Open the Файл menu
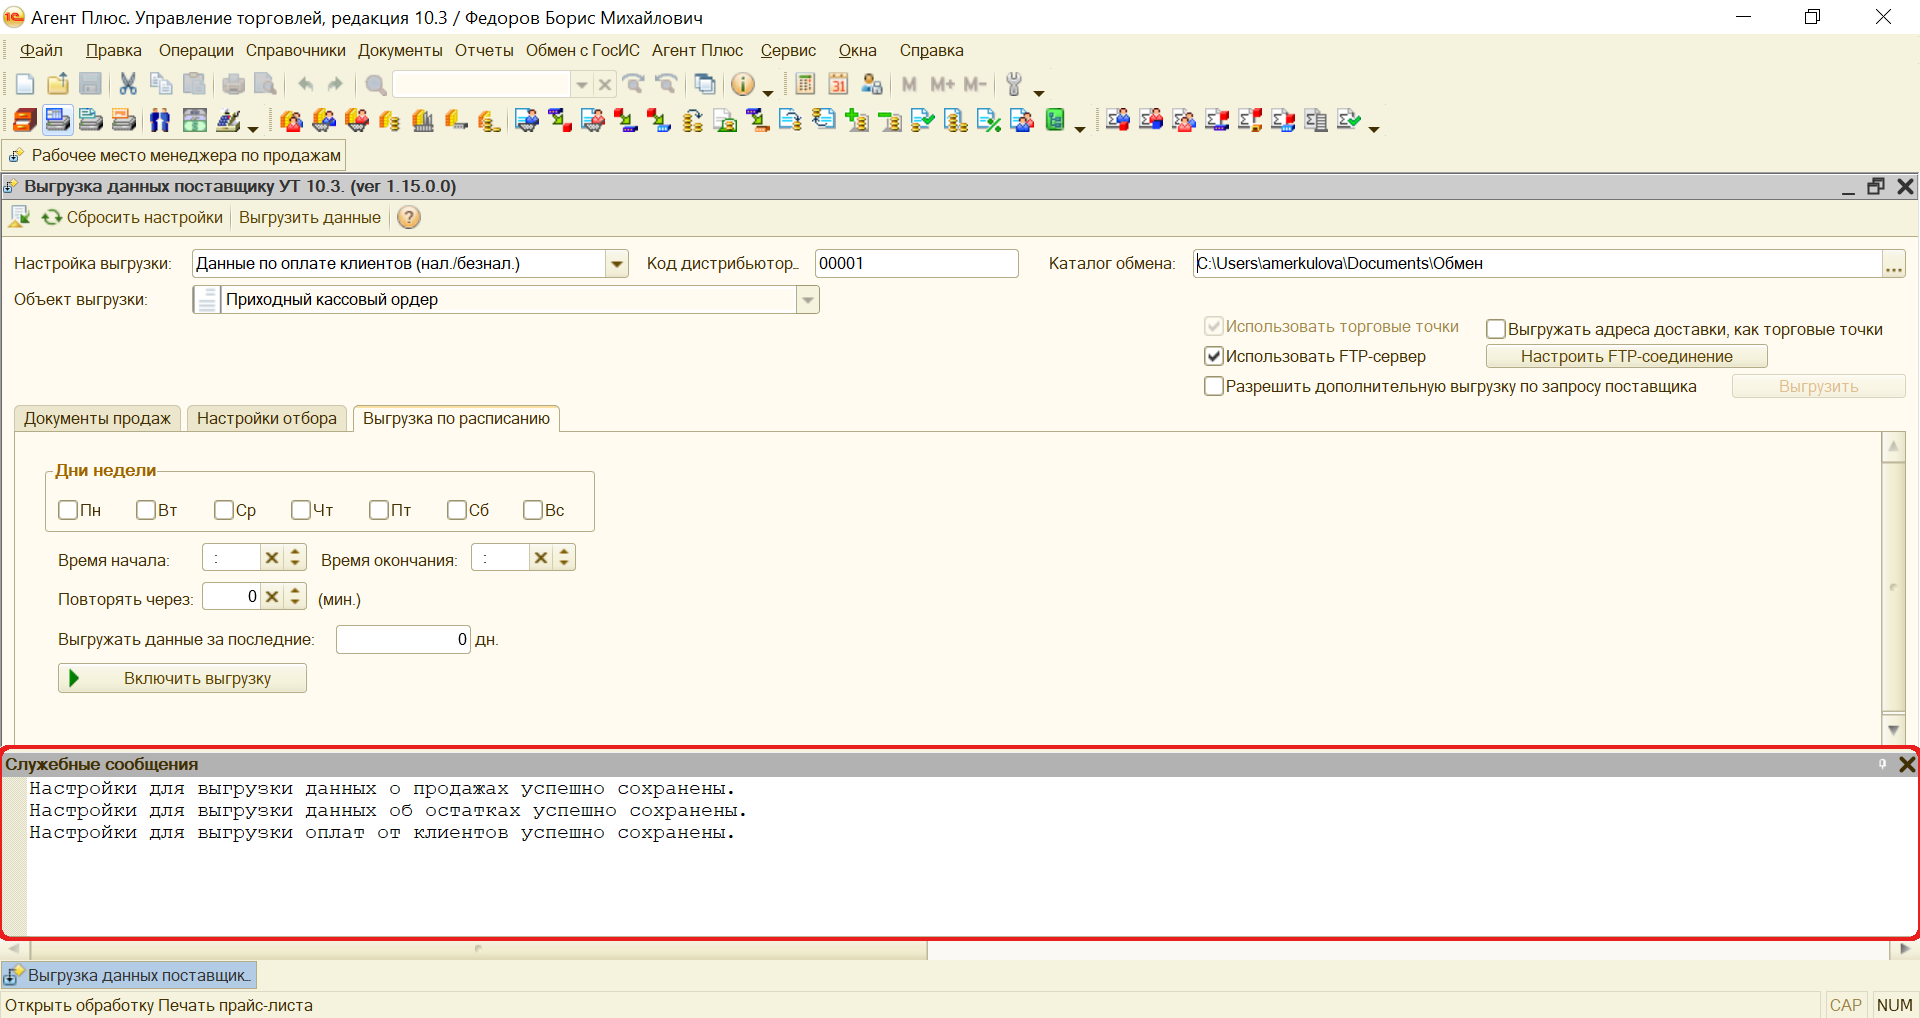 41,51
